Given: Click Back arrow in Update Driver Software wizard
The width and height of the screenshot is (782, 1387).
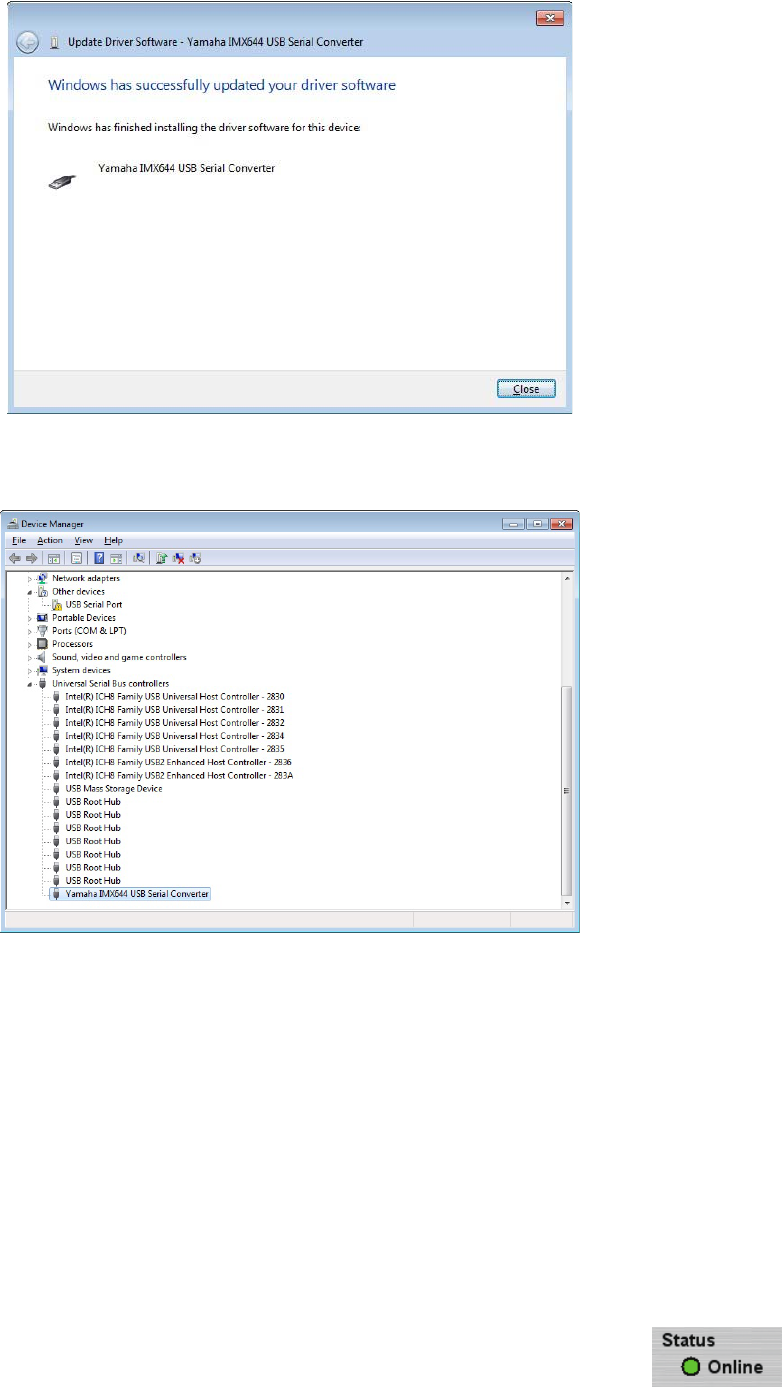Looking at the screenshot, I should tap(29, 42).
